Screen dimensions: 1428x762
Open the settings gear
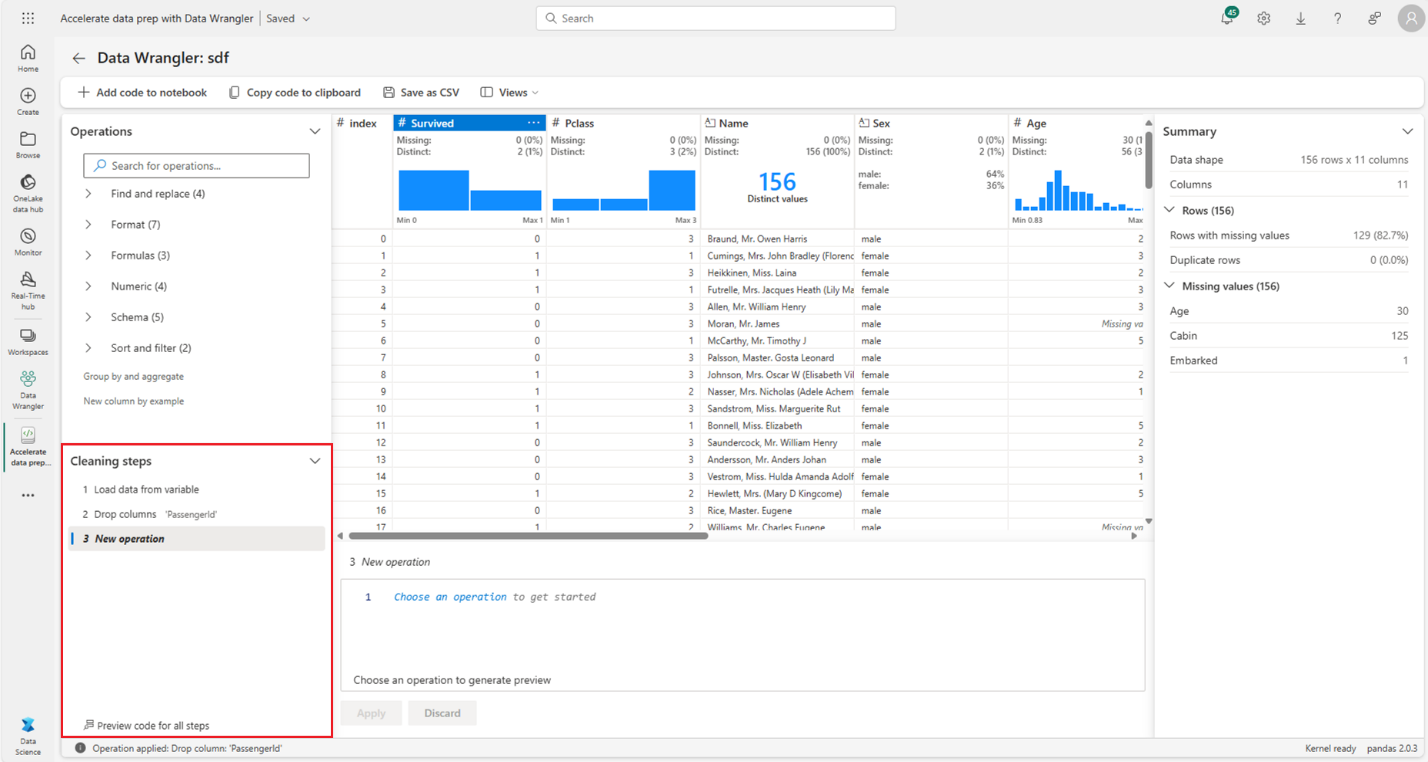pos(1264,18)
